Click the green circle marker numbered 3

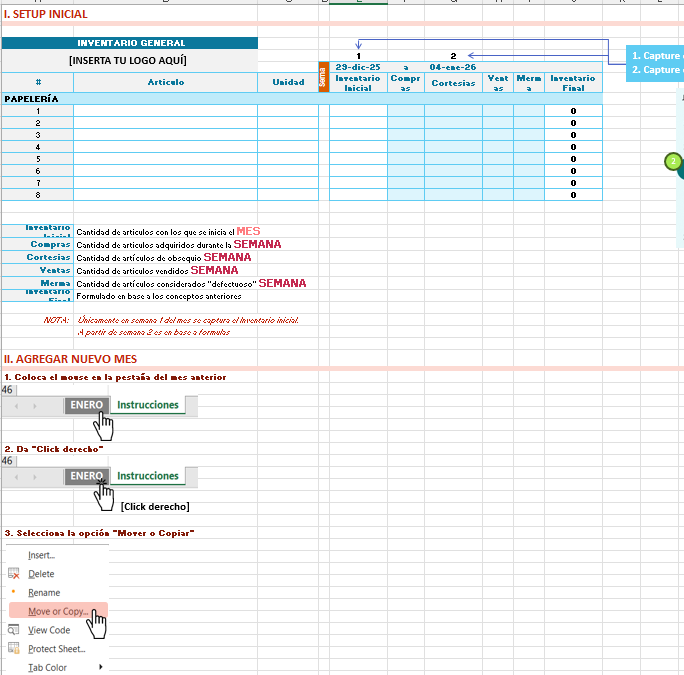click(674, 161)
